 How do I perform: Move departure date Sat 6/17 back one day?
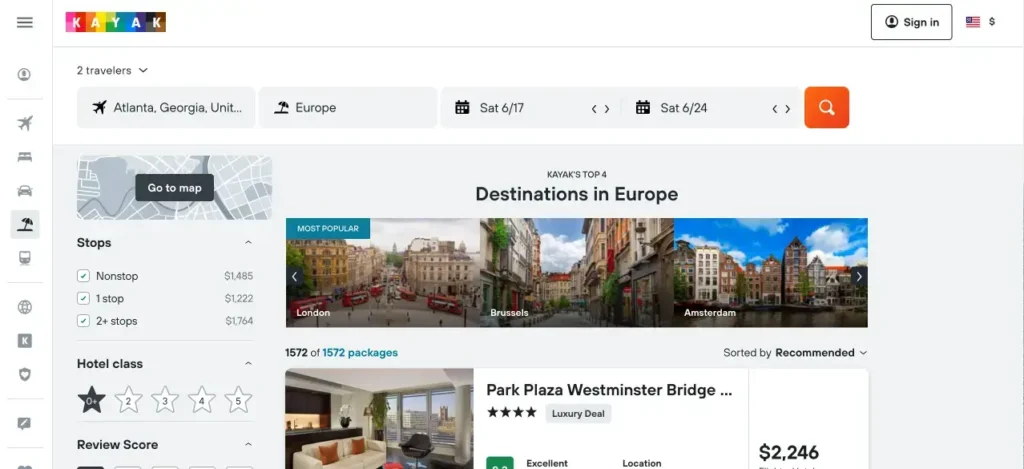click(x=594, y=109)
